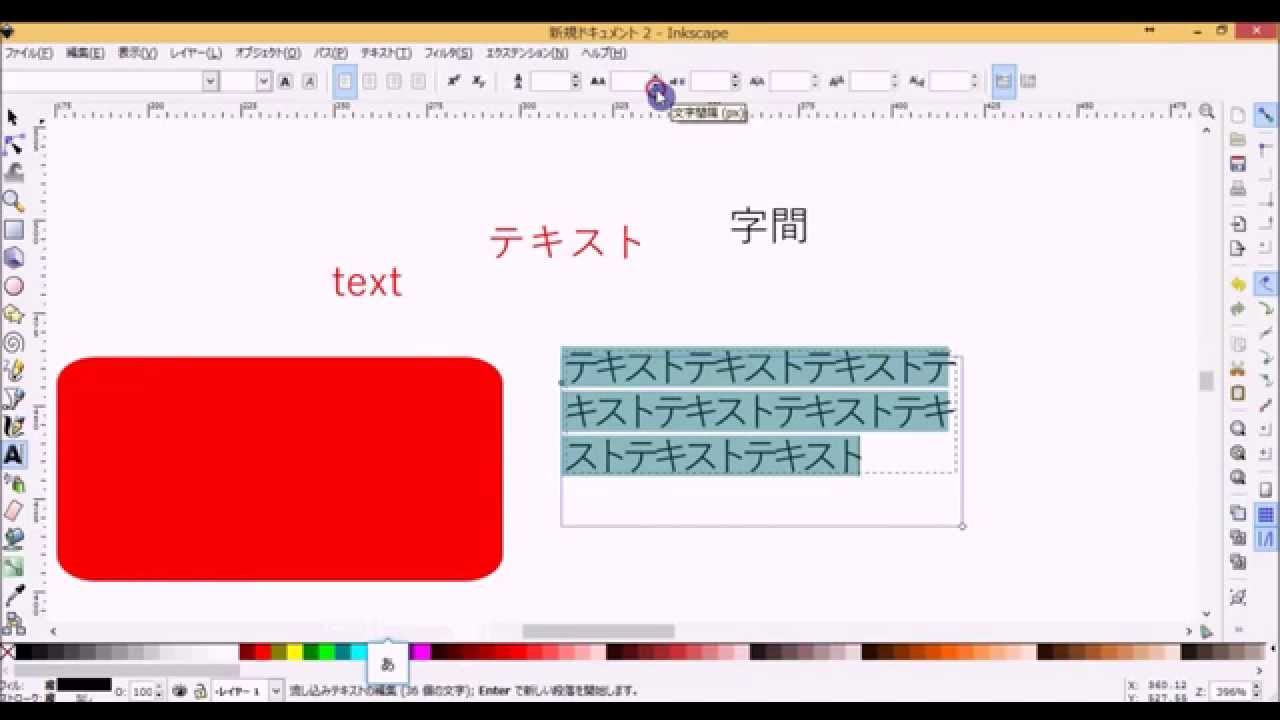Click the Print icon

[x=1238, y=189]
